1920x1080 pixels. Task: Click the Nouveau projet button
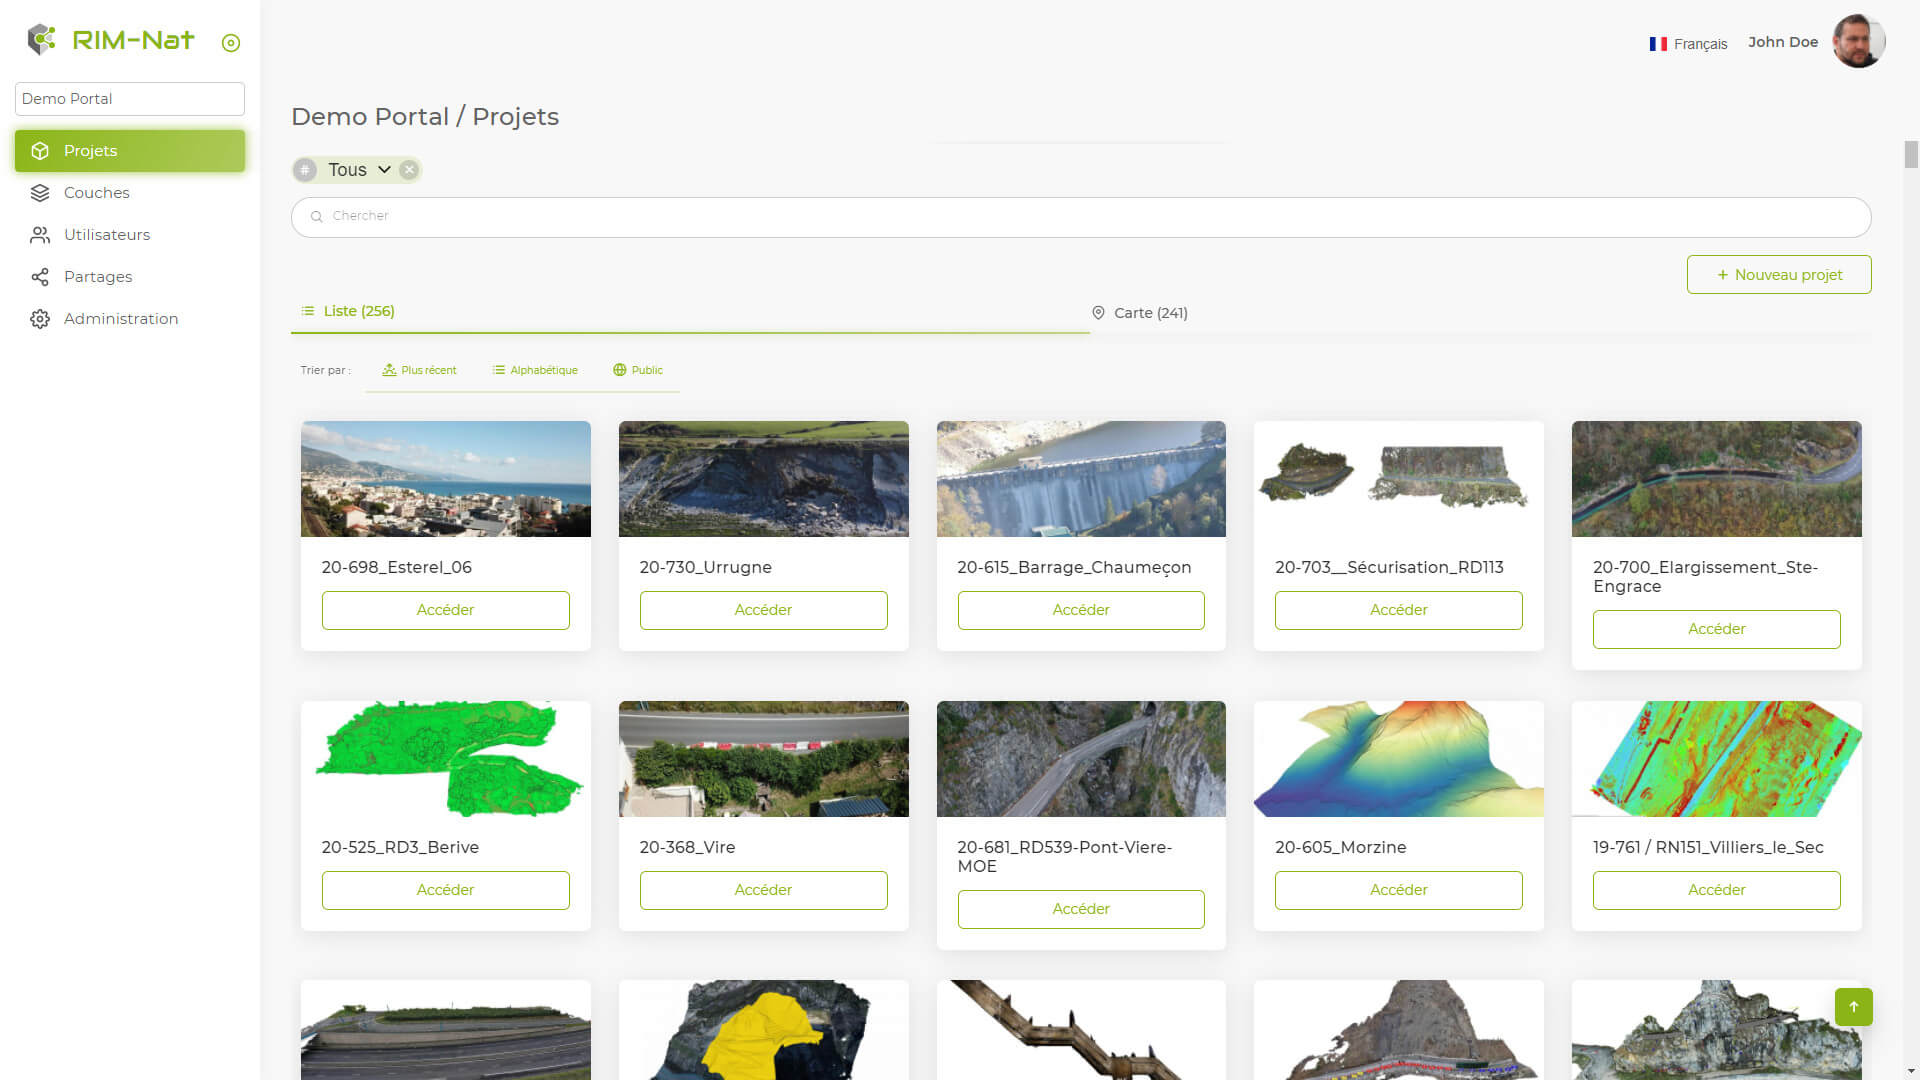(1778, 275)
